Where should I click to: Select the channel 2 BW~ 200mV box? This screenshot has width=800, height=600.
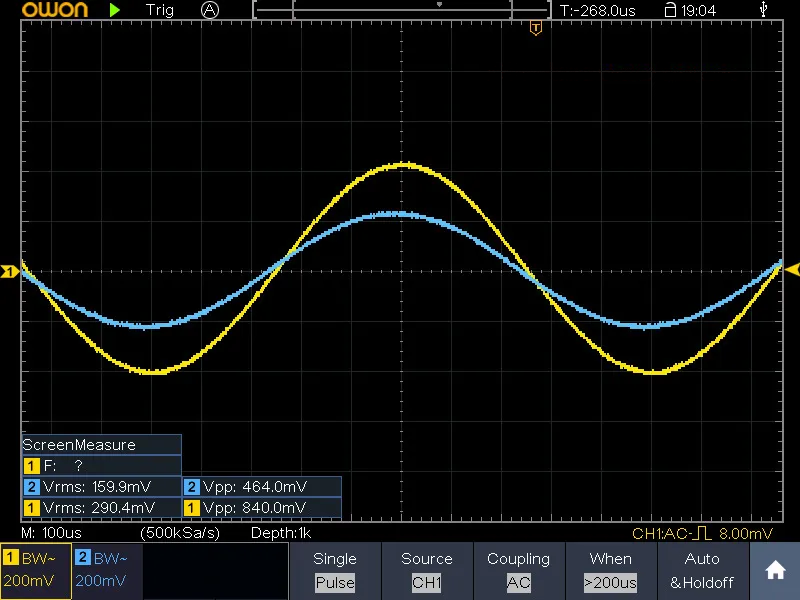click(x=108, y=571)
